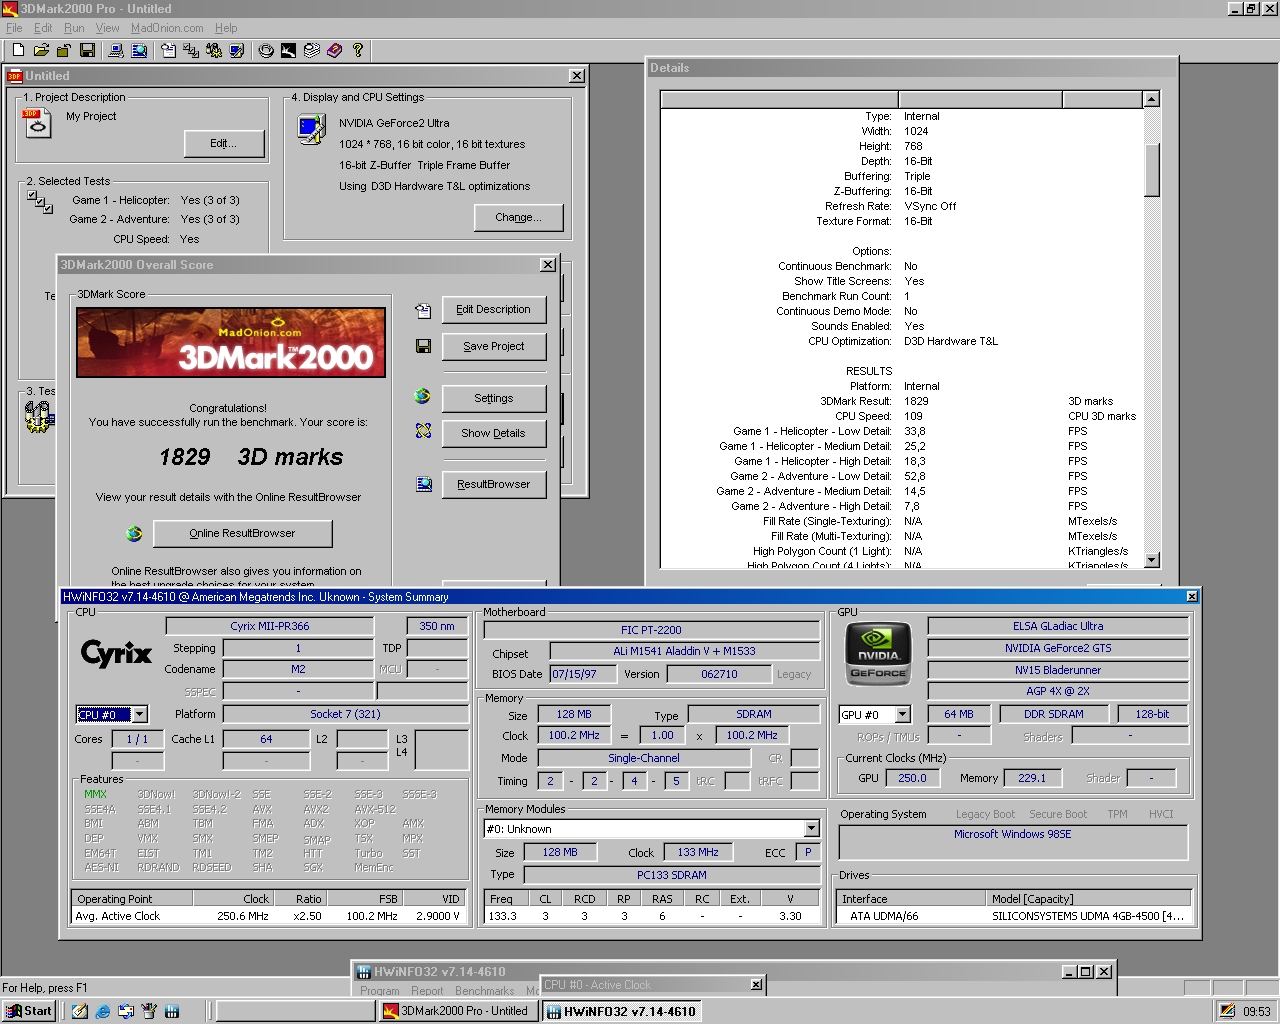Click the checkboxes select-tests toolbar icon

[190, 50]
